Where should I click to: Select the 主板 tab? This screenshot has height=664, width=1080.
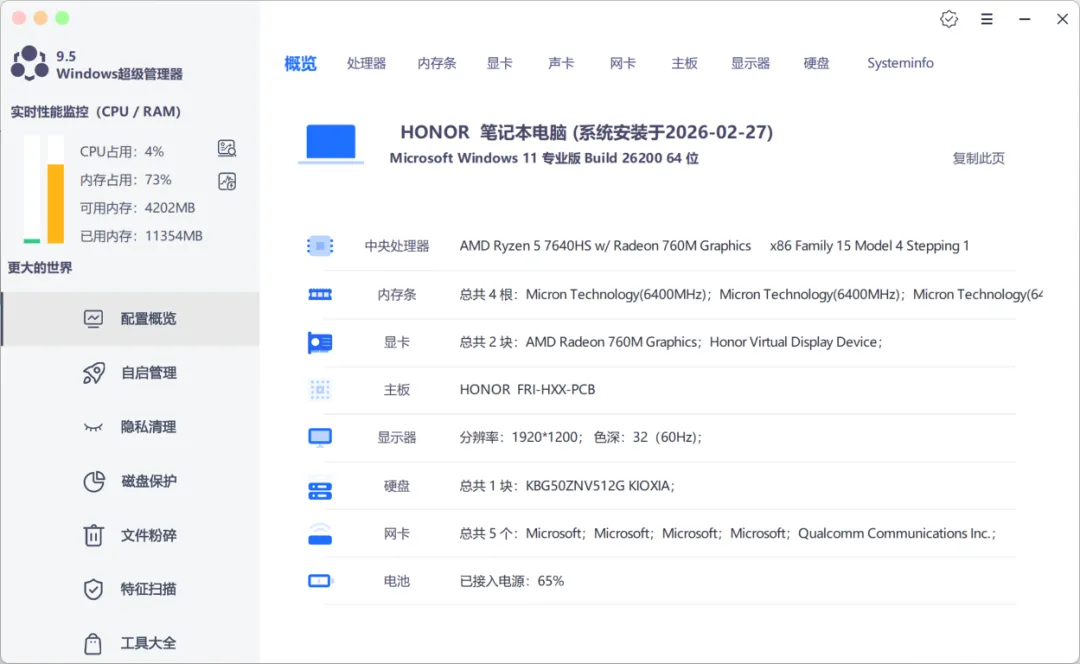click(x=685, y=63)
